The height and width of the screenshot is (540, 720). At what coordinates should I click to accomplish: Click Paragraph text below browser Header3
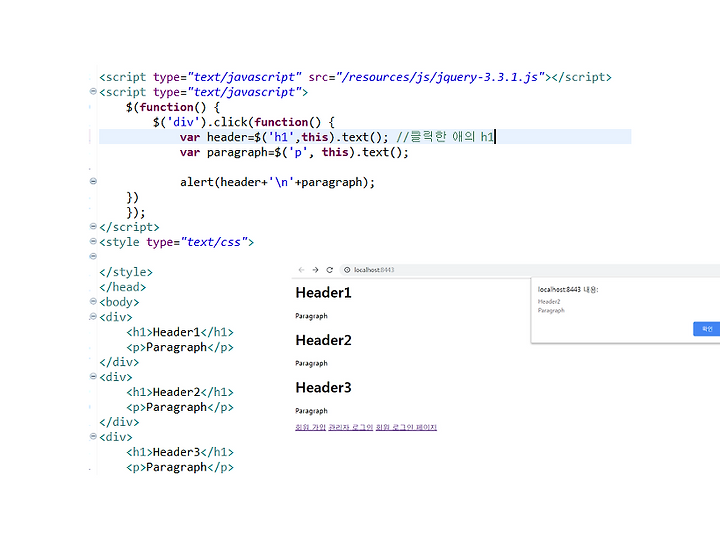[x=311, y=411]
